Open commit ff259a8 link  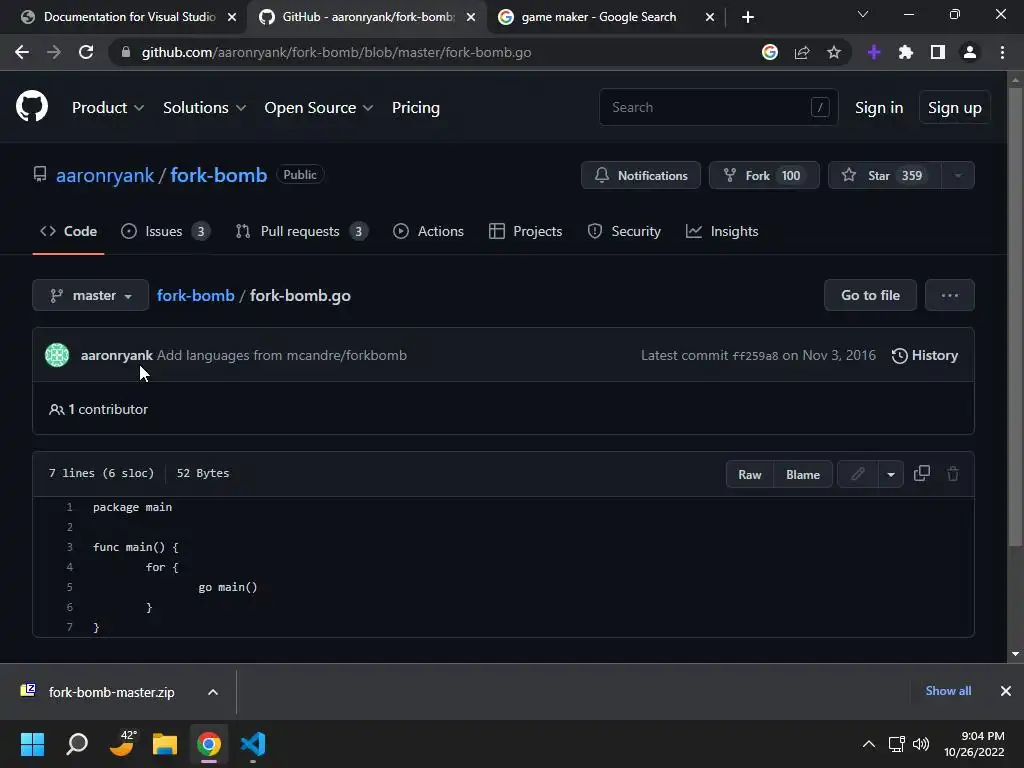pyautogui.click(x=755, y=356)
